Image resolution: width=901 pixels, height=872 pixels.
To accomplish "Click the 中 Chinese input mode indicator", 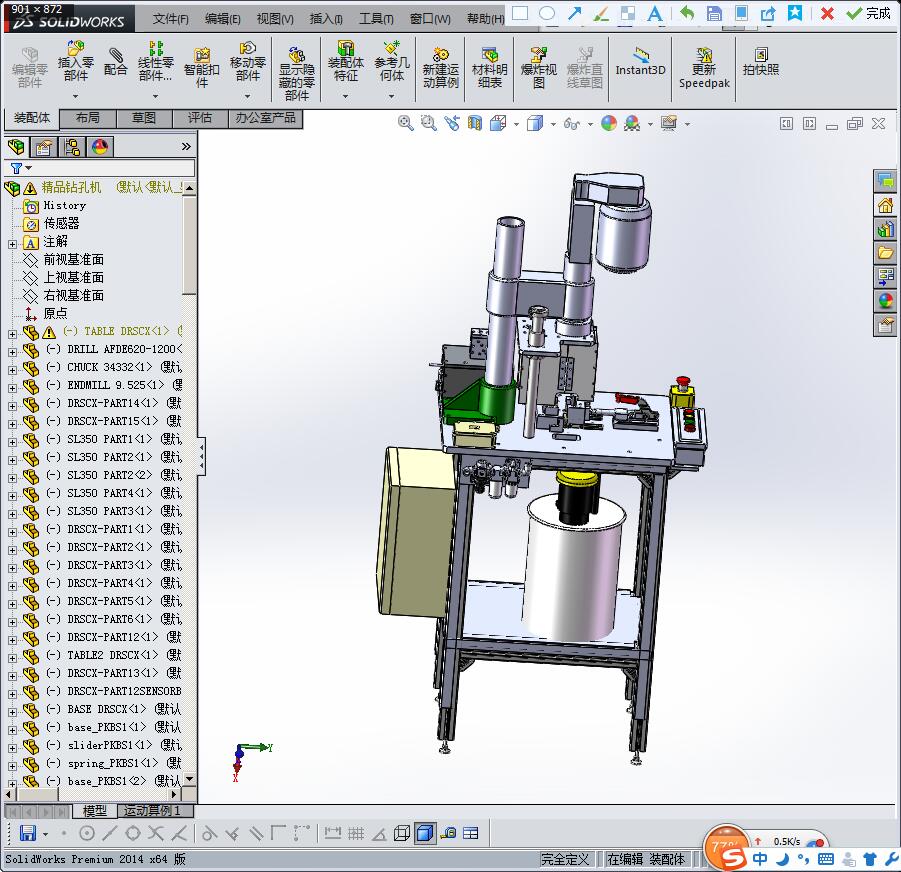I will point(760,859).
